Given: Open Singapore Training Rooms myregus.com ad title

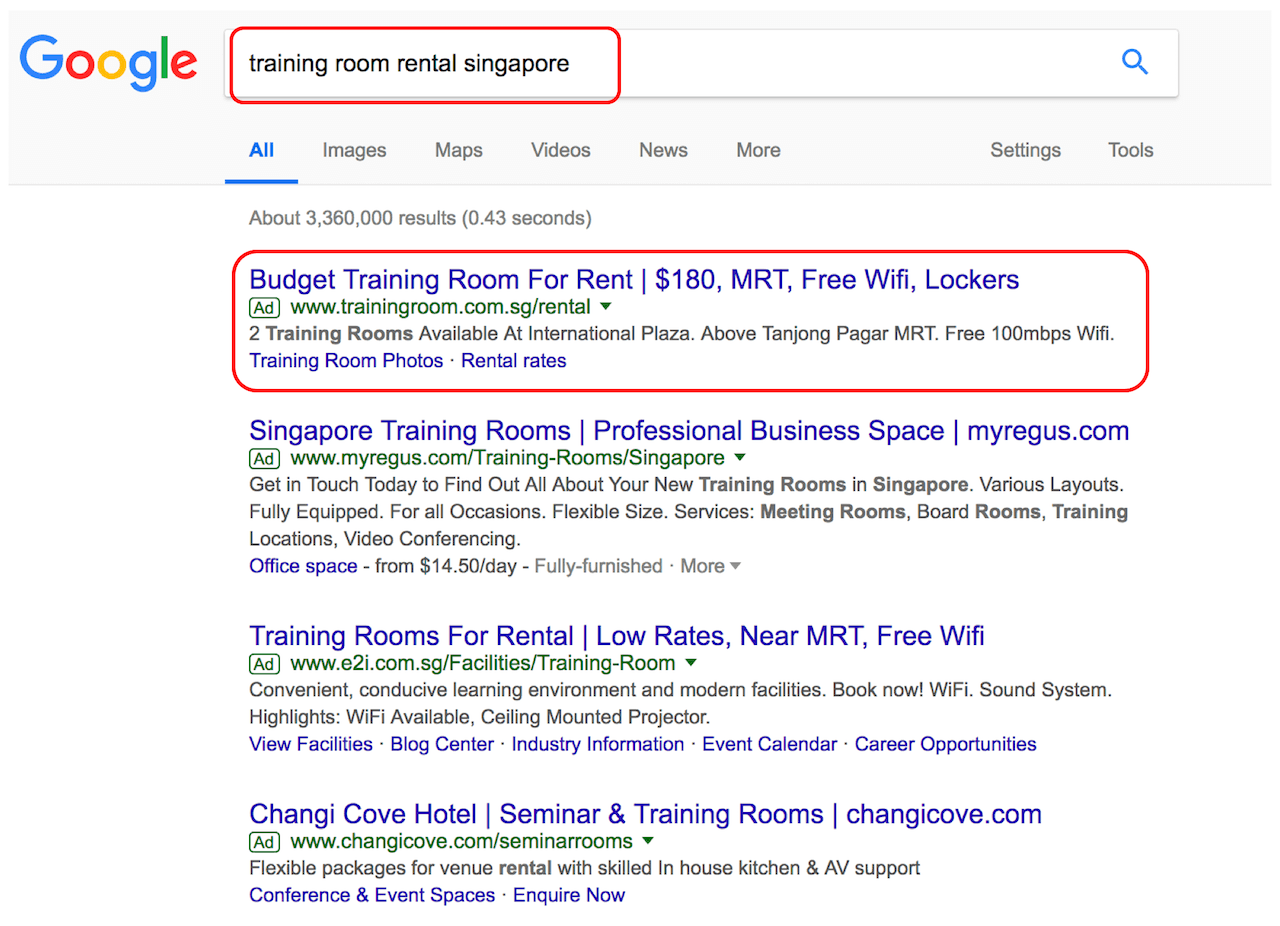Looking at the screenshot, I should (x=689, y=431).
